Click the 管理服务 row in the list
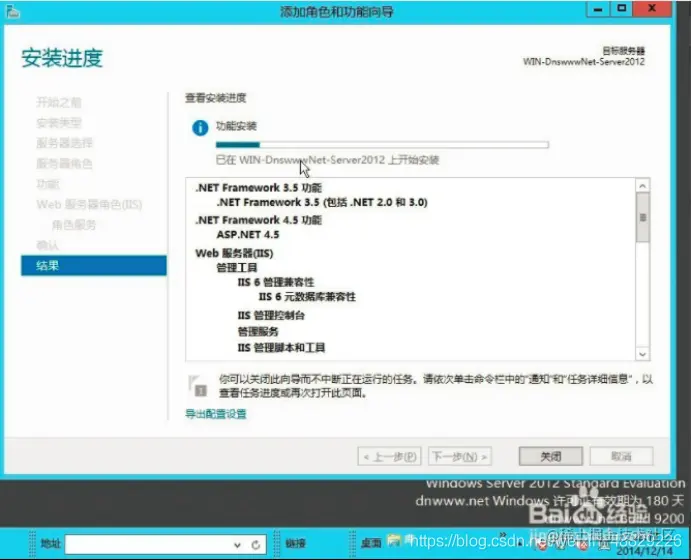692x560 pixels. click(x=258, y=331)
